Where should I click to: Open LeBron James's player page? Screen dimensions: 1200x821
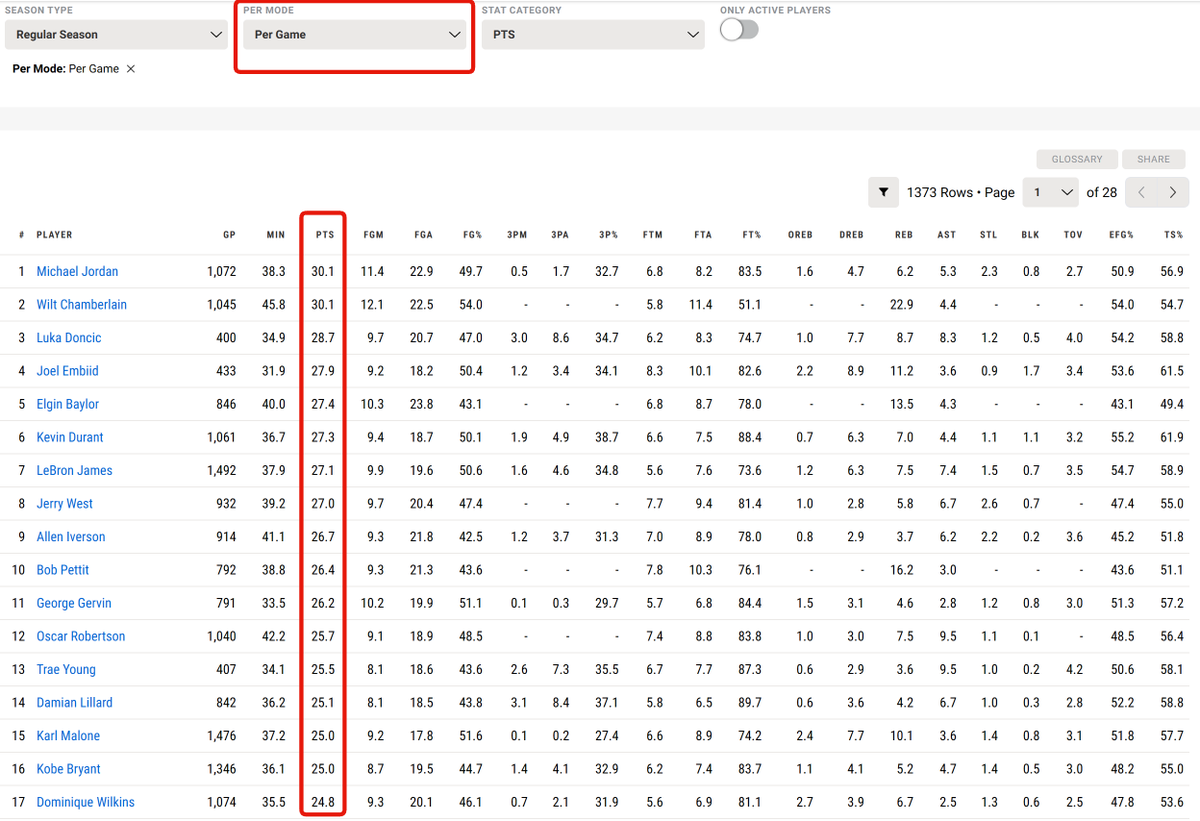pos(74,470)
